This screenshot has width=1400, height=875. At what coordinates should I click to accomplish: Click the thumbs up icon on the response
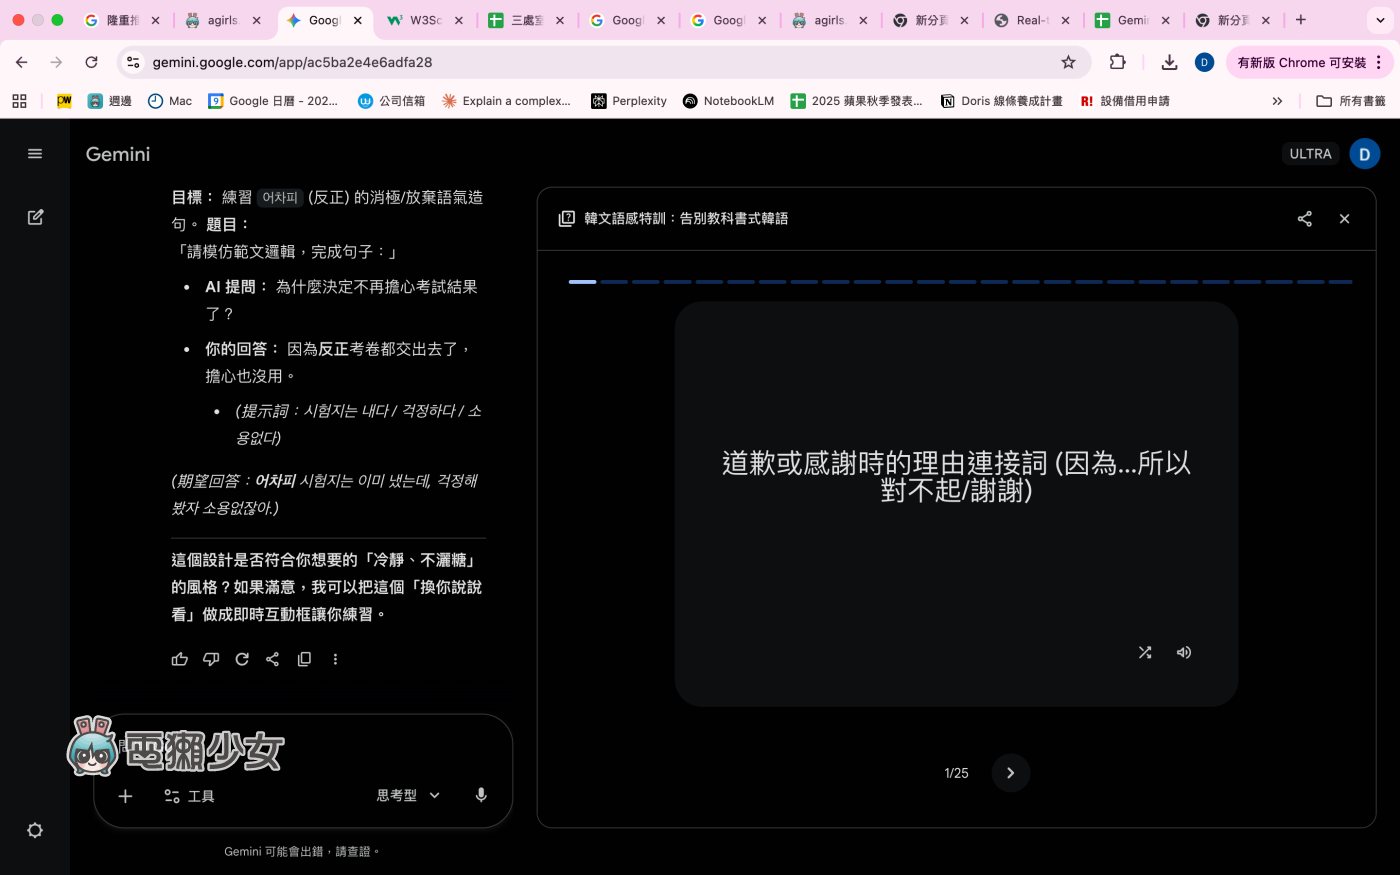pyautogui.click(x=180, y=659)
